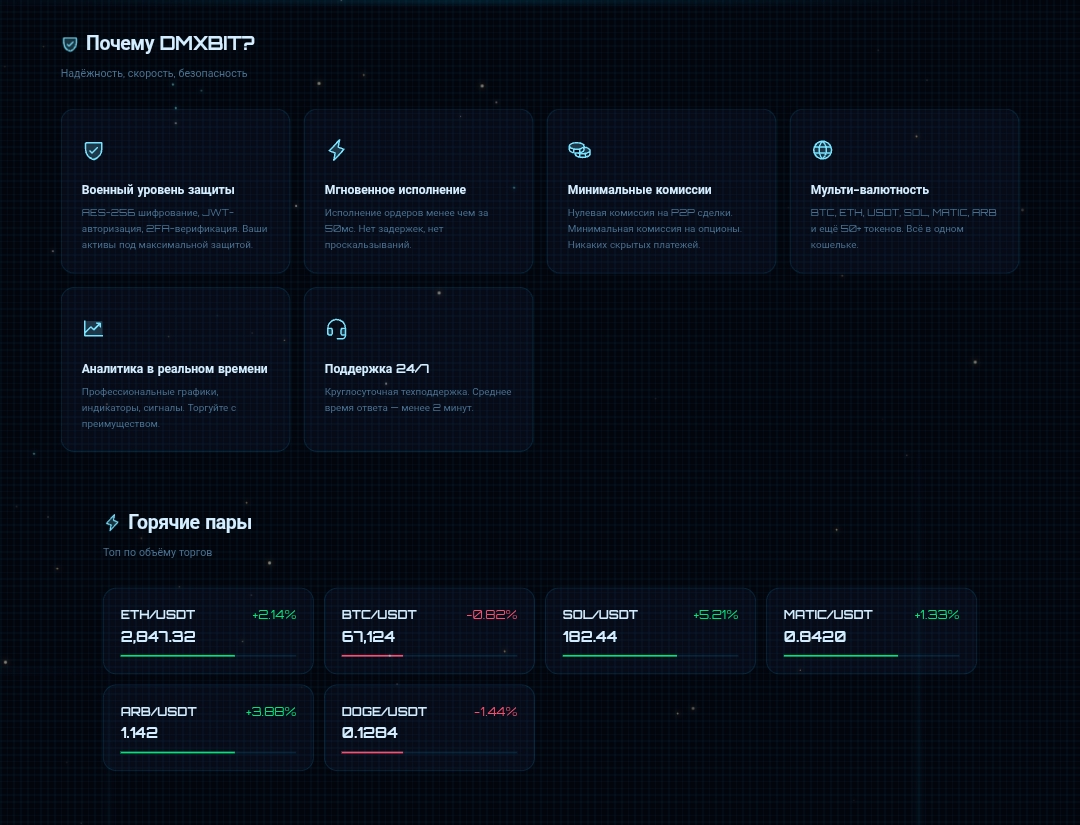
Task: Click the +1.33% change value
Action: tap(937, 614)
